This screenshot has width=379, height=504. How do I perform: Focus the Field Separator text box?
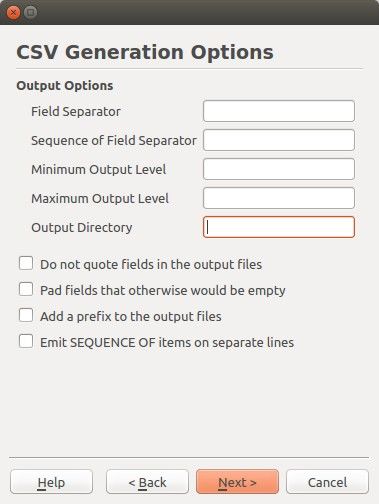pyautogui.click(x=279, y=111)
